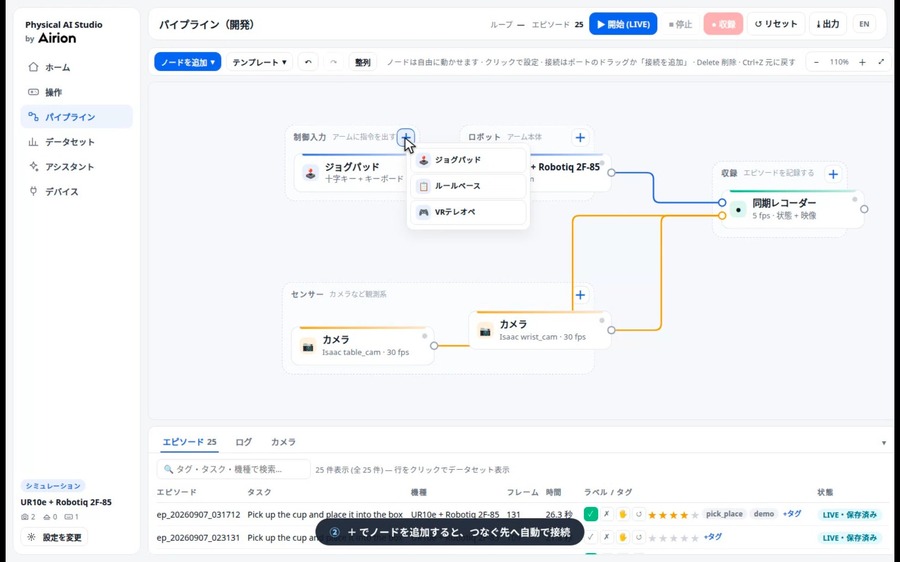Viewport: 900px width, 562px height.
Task: Click the redo arrow in the toolbar
Action: pos(333,62)
